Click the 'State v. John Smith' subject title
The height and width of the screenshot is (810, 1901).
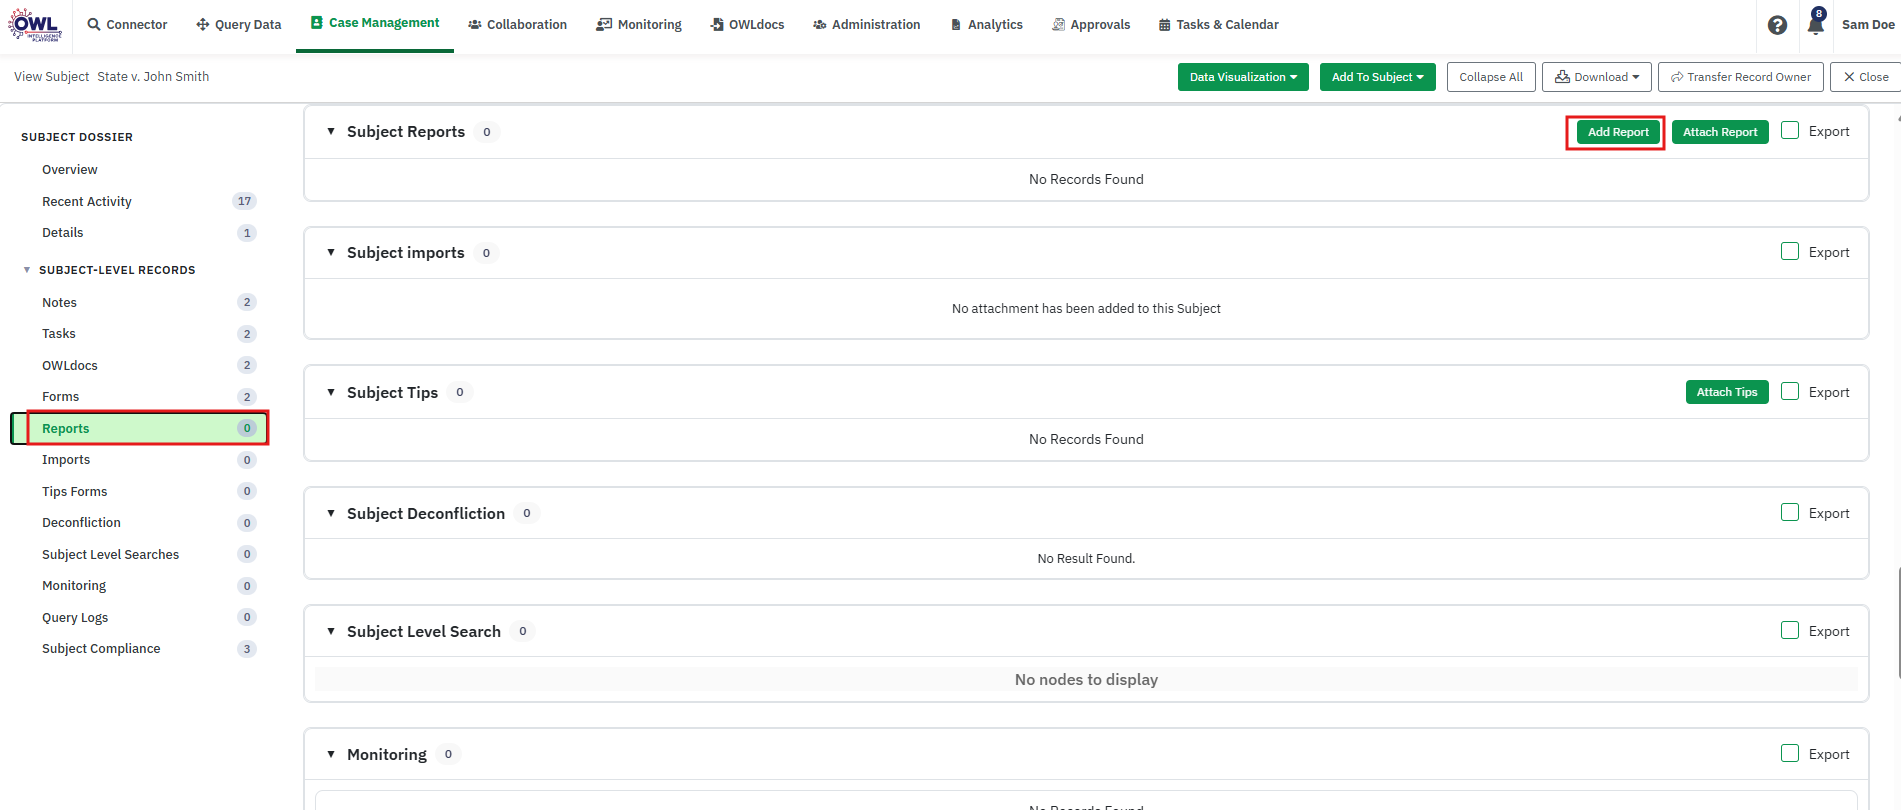click(x=153, y=76)
